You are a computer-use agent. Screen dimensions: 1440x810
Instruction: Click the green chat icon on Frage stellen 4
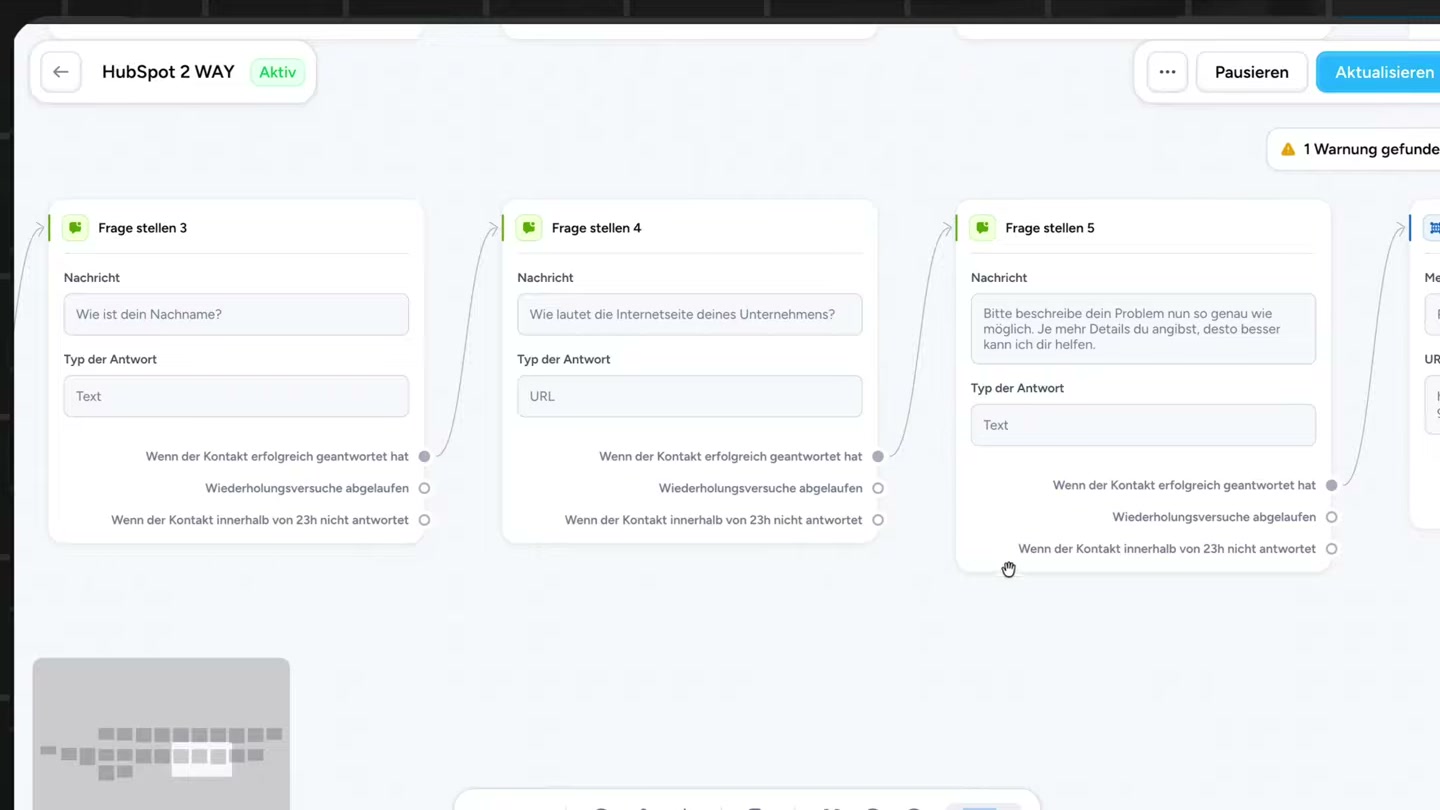[x=528, y=227]
